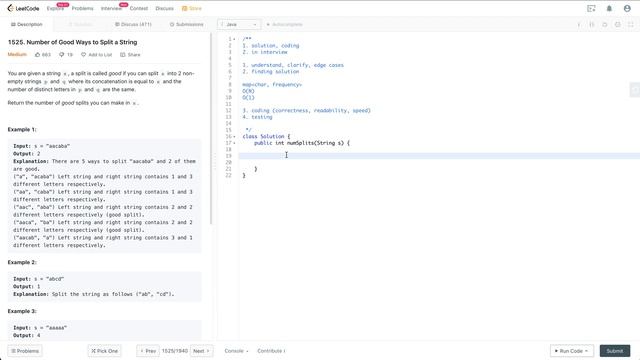Open the Run Code dropdown
This screenshot has height=360, width=640.
pos(571,351)
